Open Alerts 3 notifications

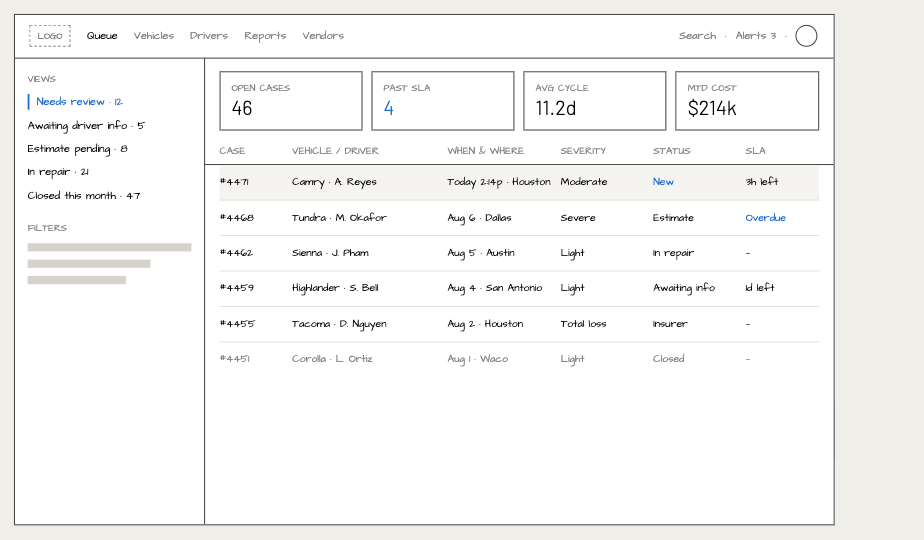coord(756,36)
